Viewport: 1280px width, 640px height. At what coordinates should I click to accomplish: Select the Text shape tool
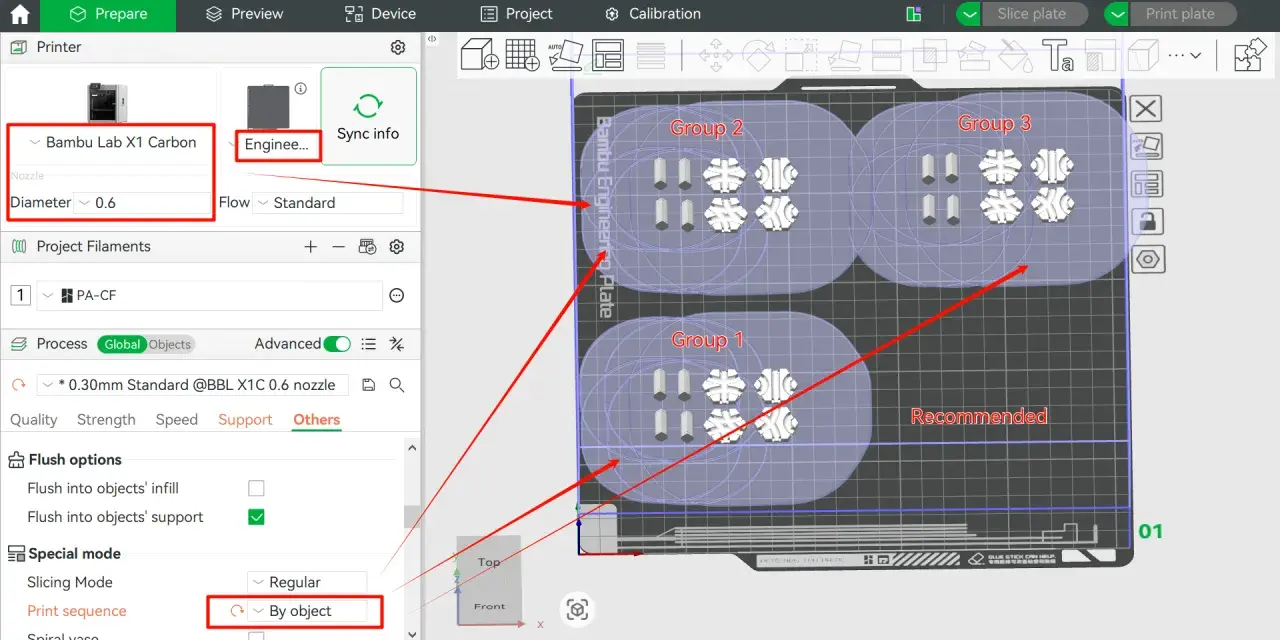click(1057, 55)
